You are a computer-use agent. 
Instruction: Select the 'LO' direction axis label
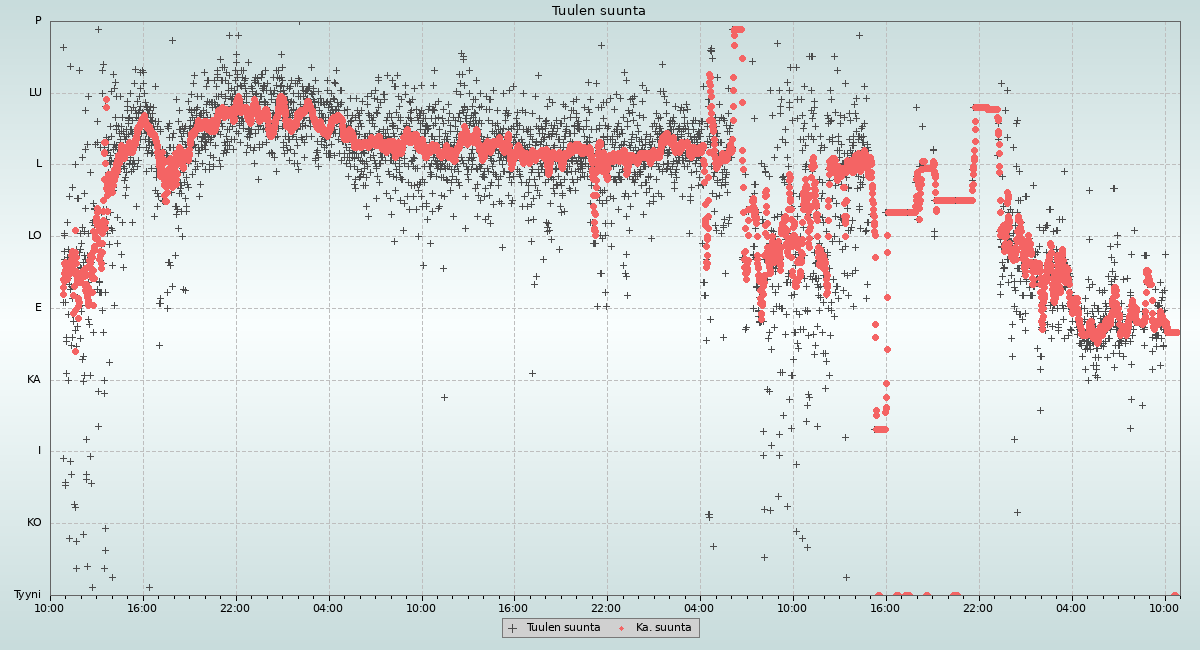coord(35,236)
